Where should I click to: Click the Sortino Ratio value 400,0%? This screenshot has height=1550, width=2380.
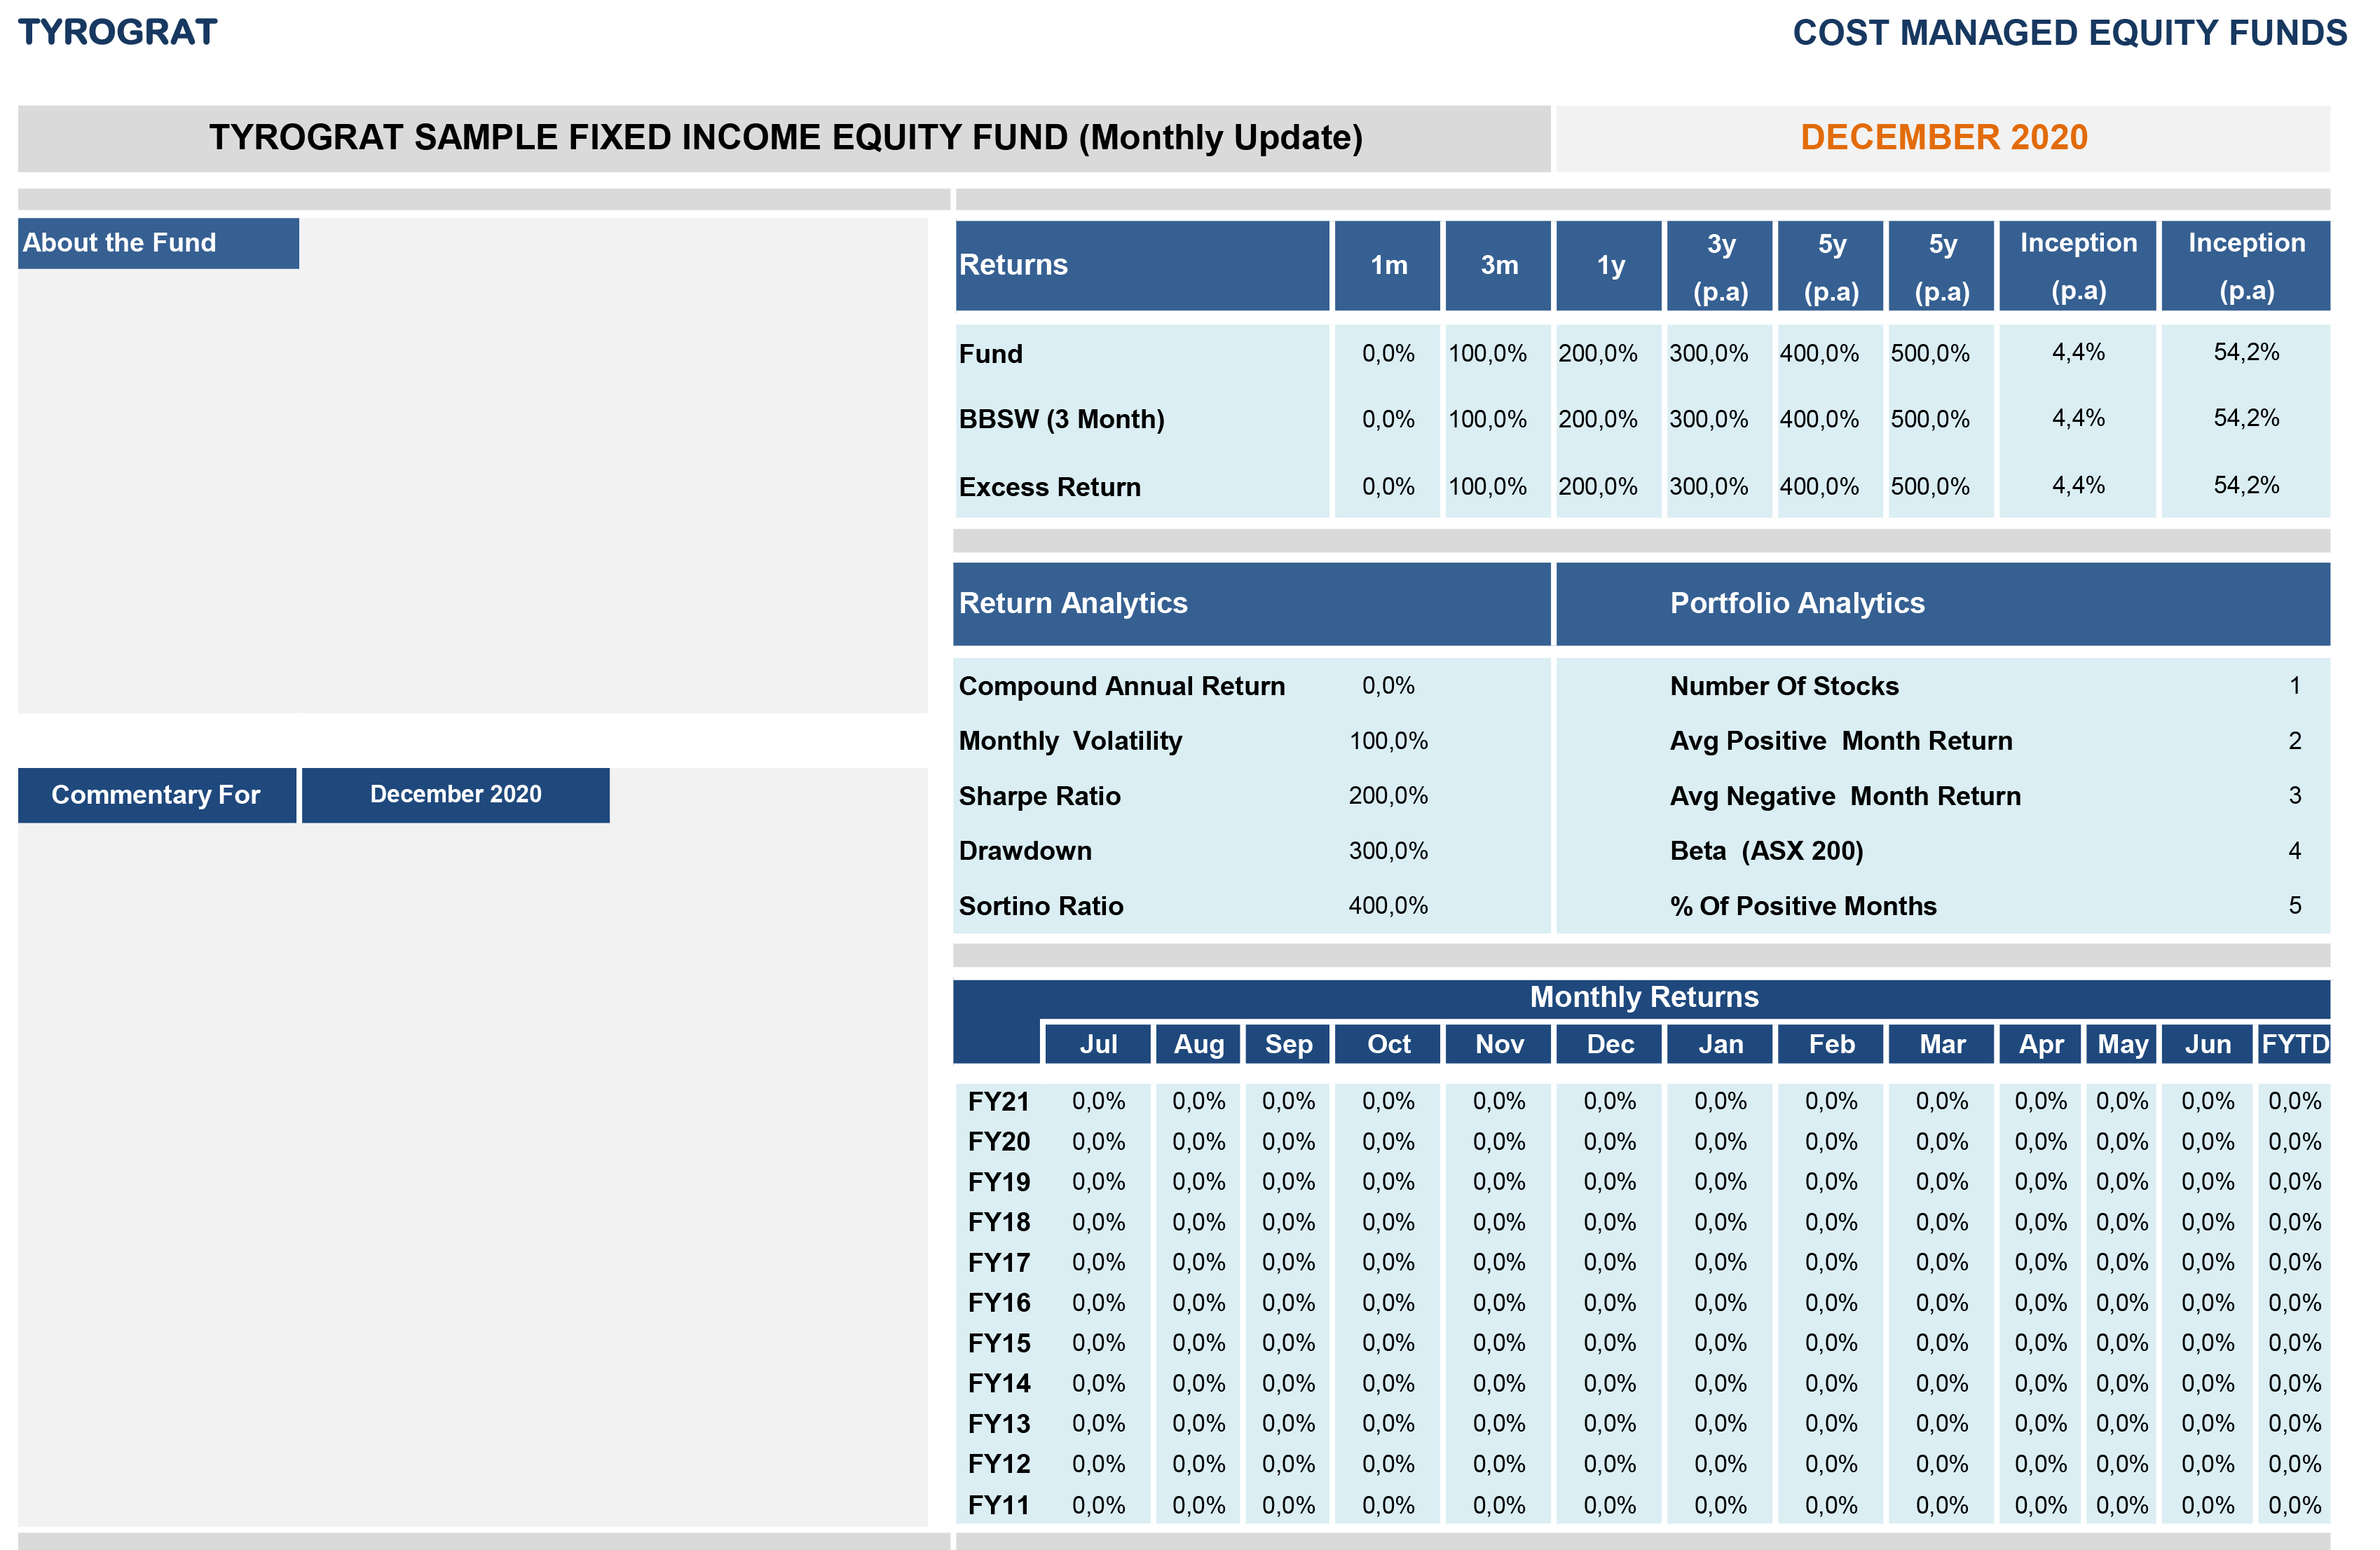tap(1388, 906)
